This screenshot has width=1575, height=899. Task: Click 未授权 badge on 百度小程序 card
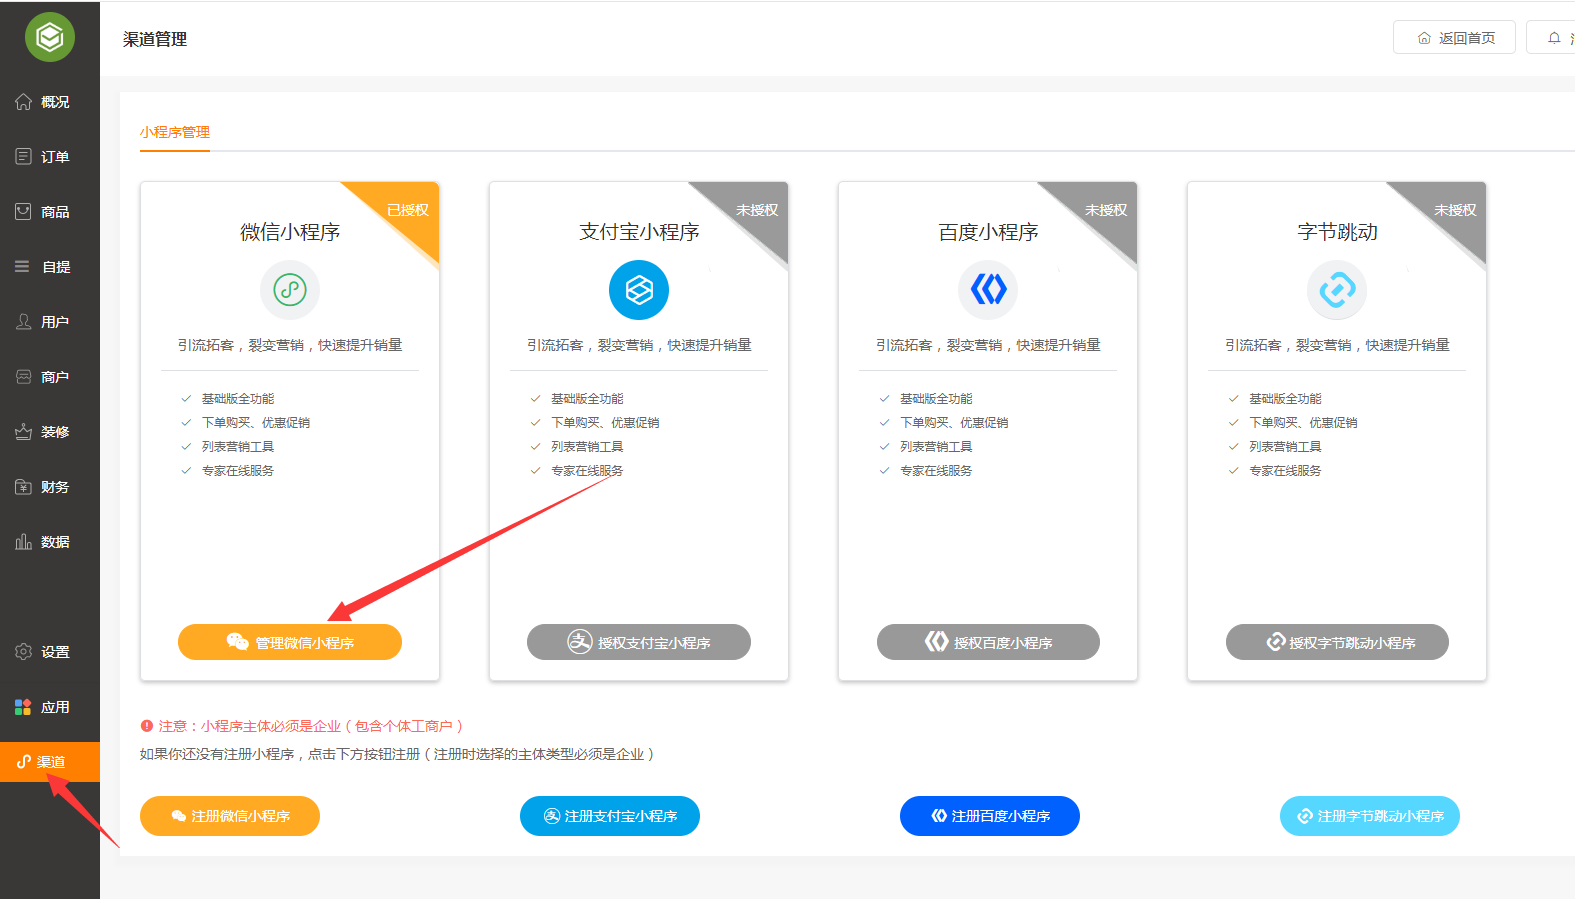tap(1106, 210)
